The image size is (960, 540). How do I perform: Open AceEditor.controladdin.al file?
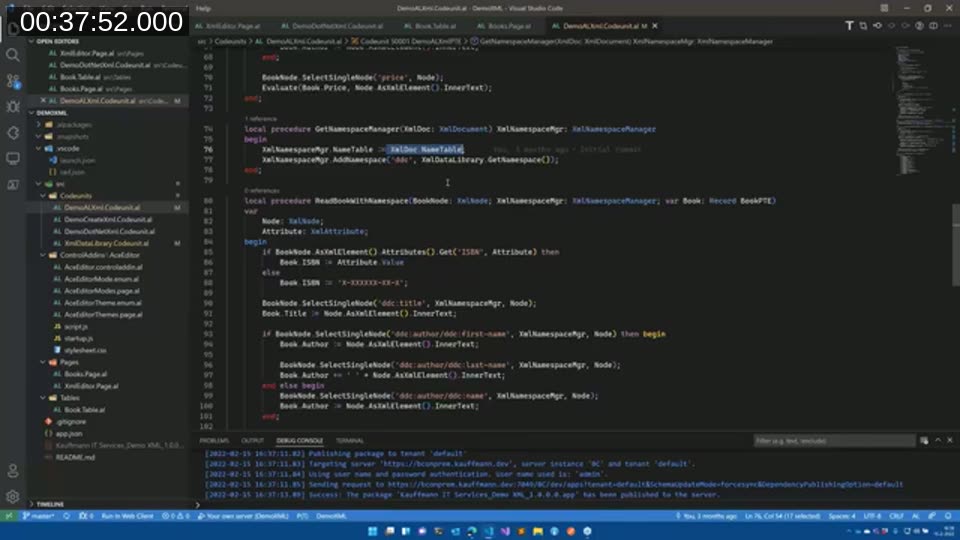pyautogui.click(x=103, y=267)
